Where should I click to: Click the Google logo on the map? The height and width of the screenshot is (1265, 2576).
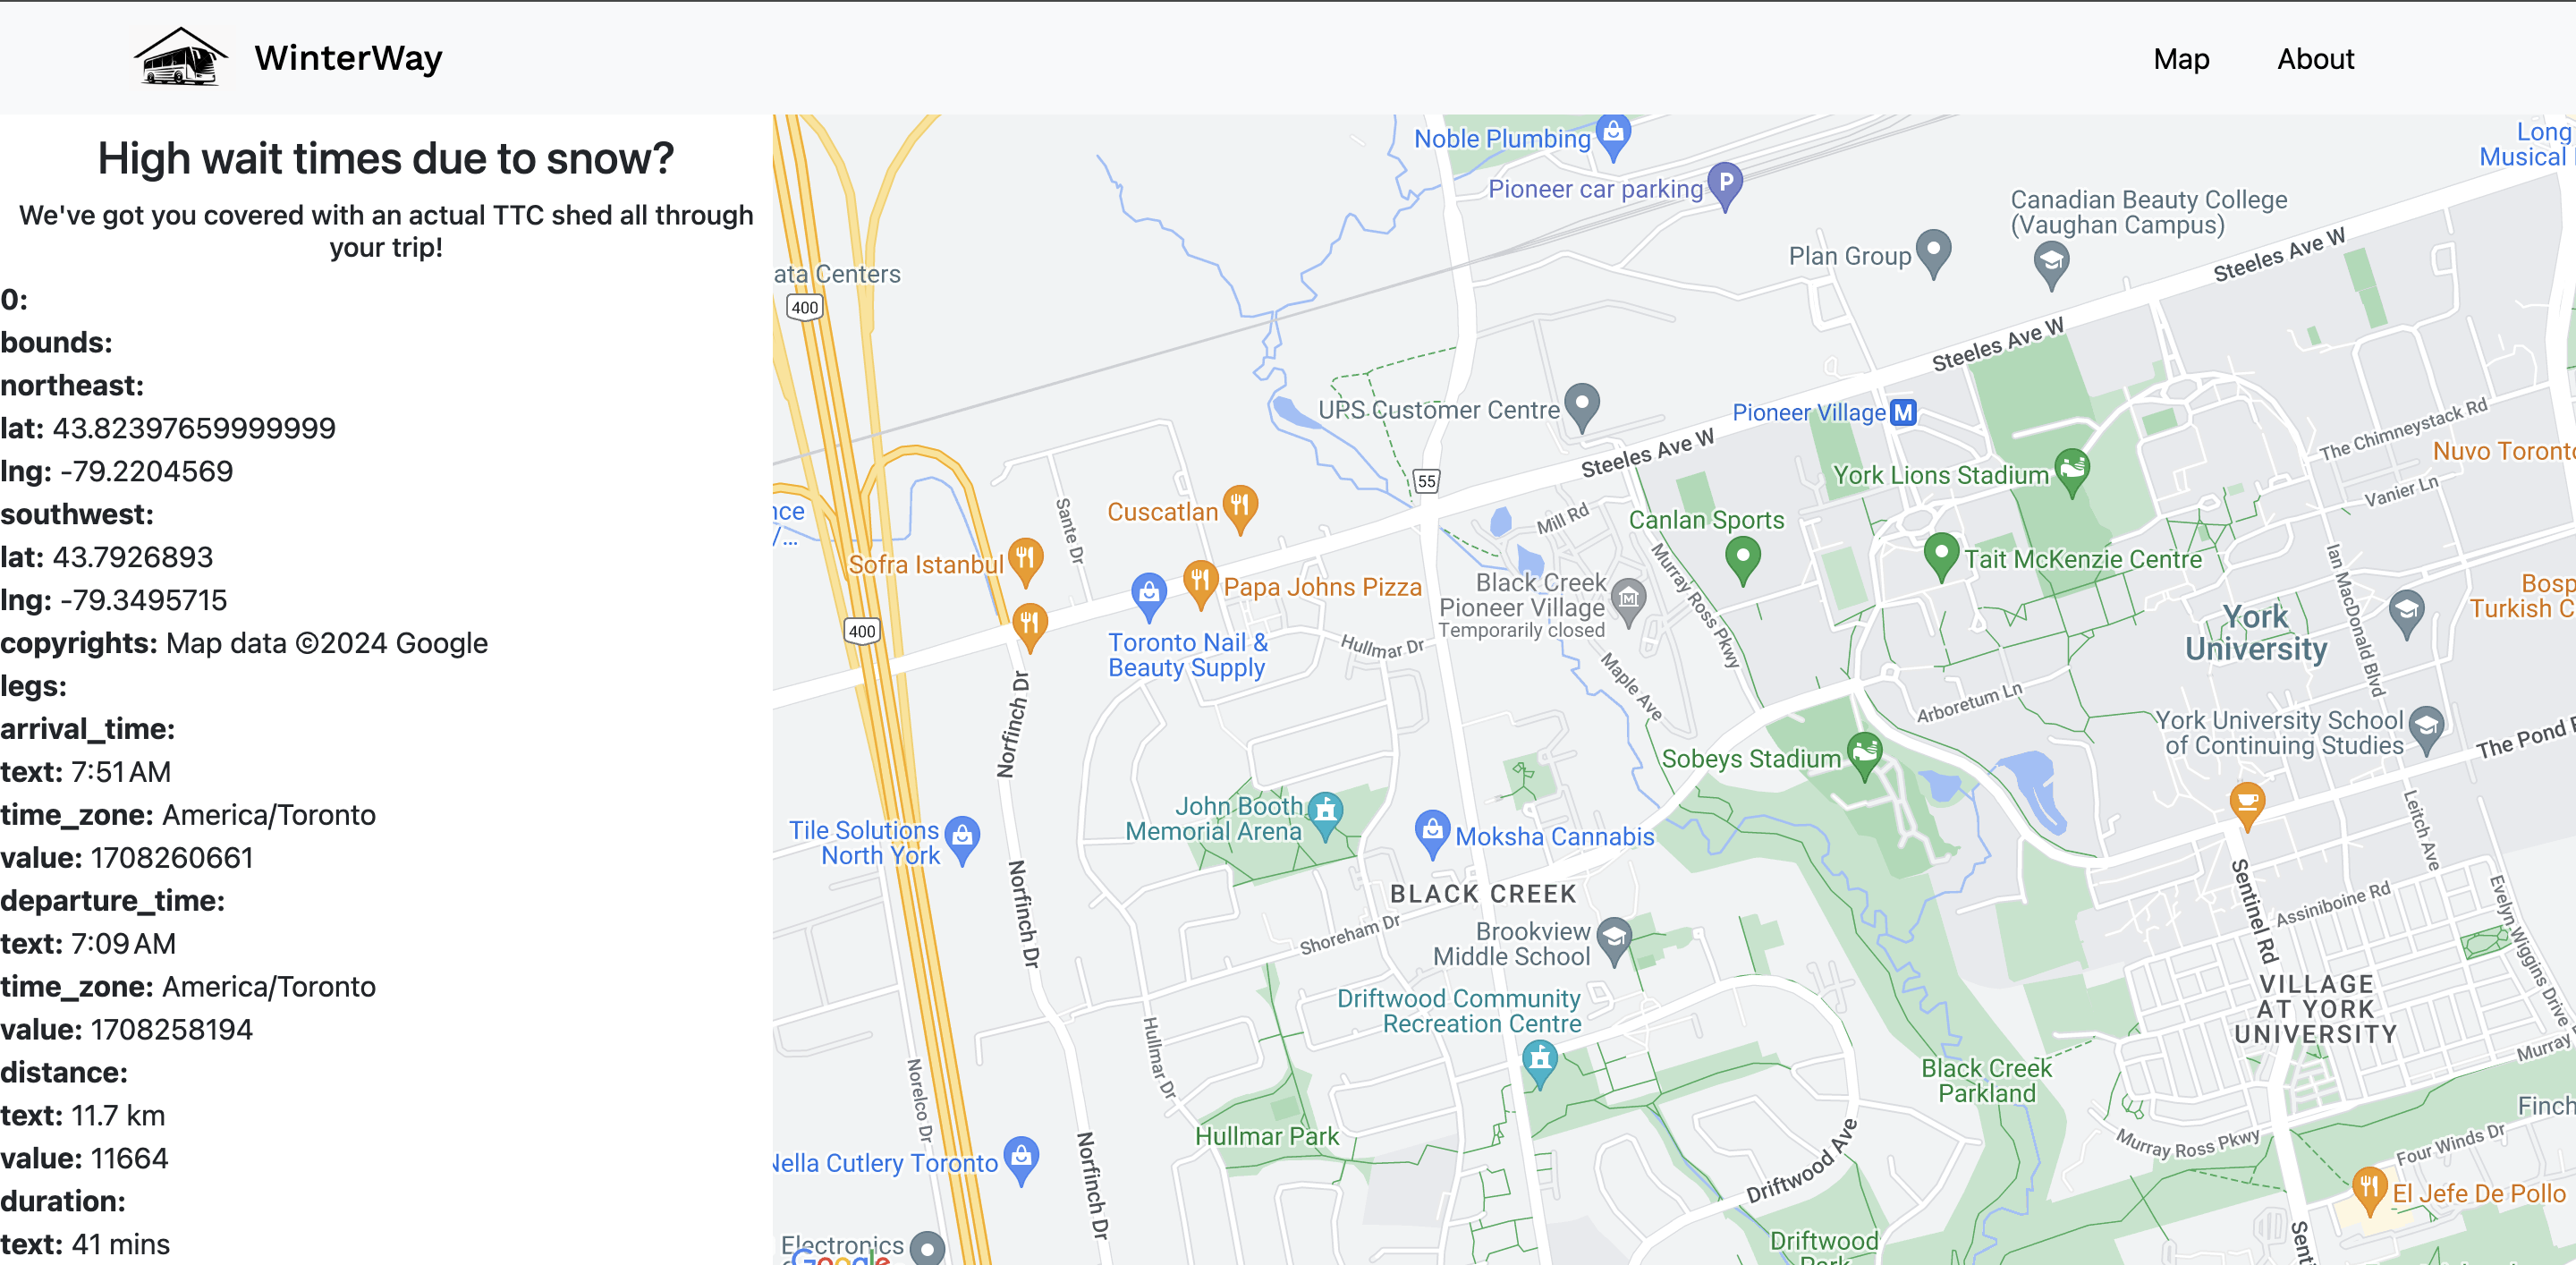point(838,1258)
